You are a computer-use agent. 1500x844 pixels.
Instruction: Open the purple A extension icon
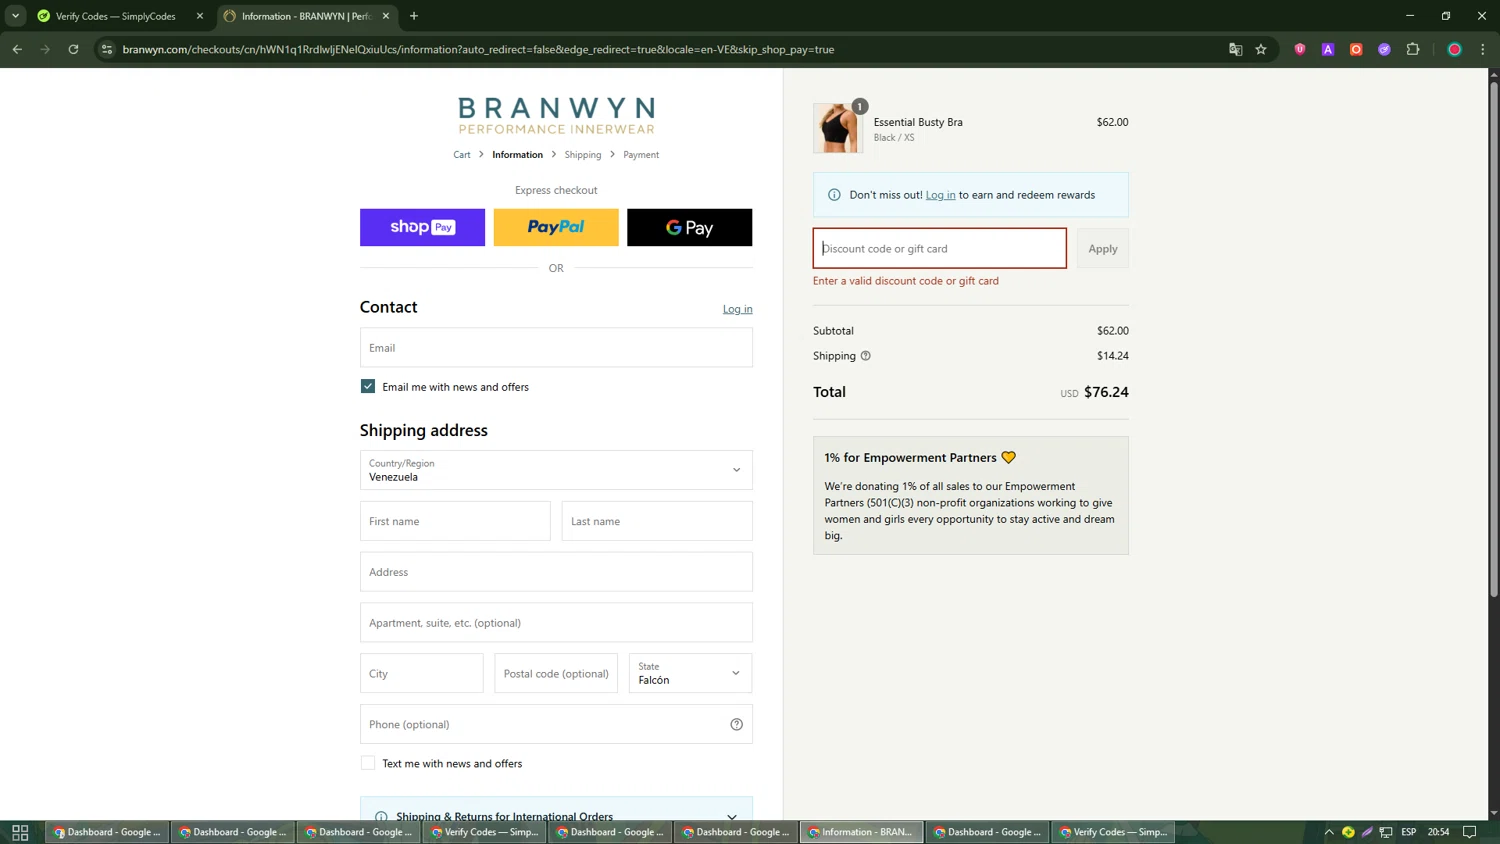pyautogui.click(x=1328, y=49)
